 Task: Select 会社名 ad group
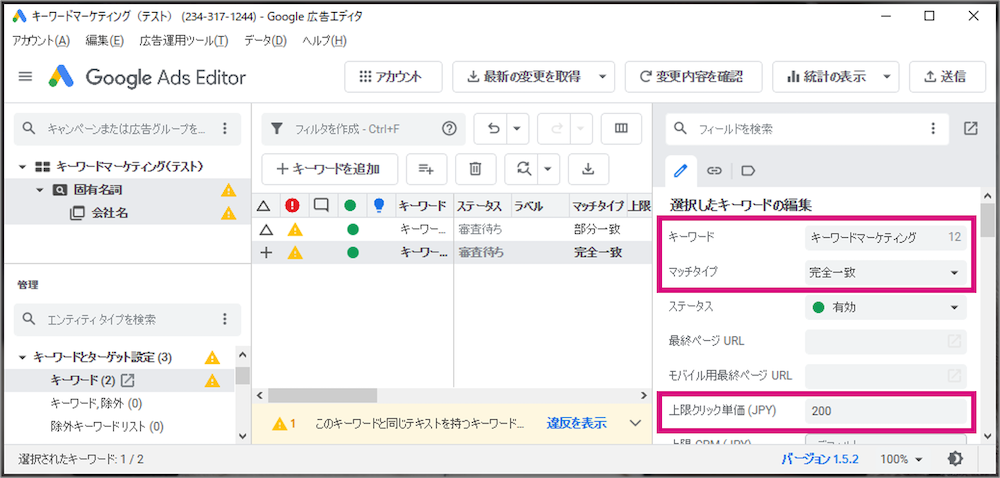(110, 214)
